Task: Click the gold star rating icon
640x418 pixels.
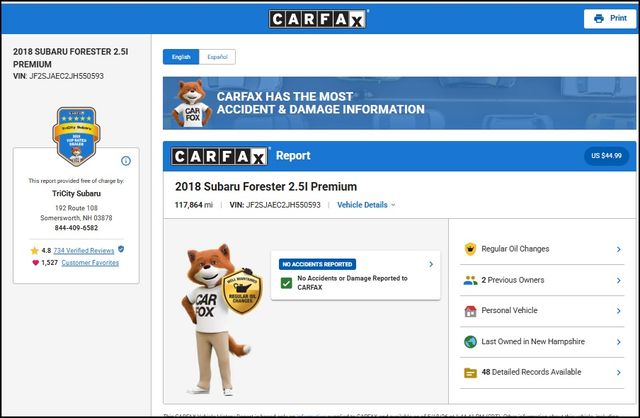Action: tap(35, 251)
